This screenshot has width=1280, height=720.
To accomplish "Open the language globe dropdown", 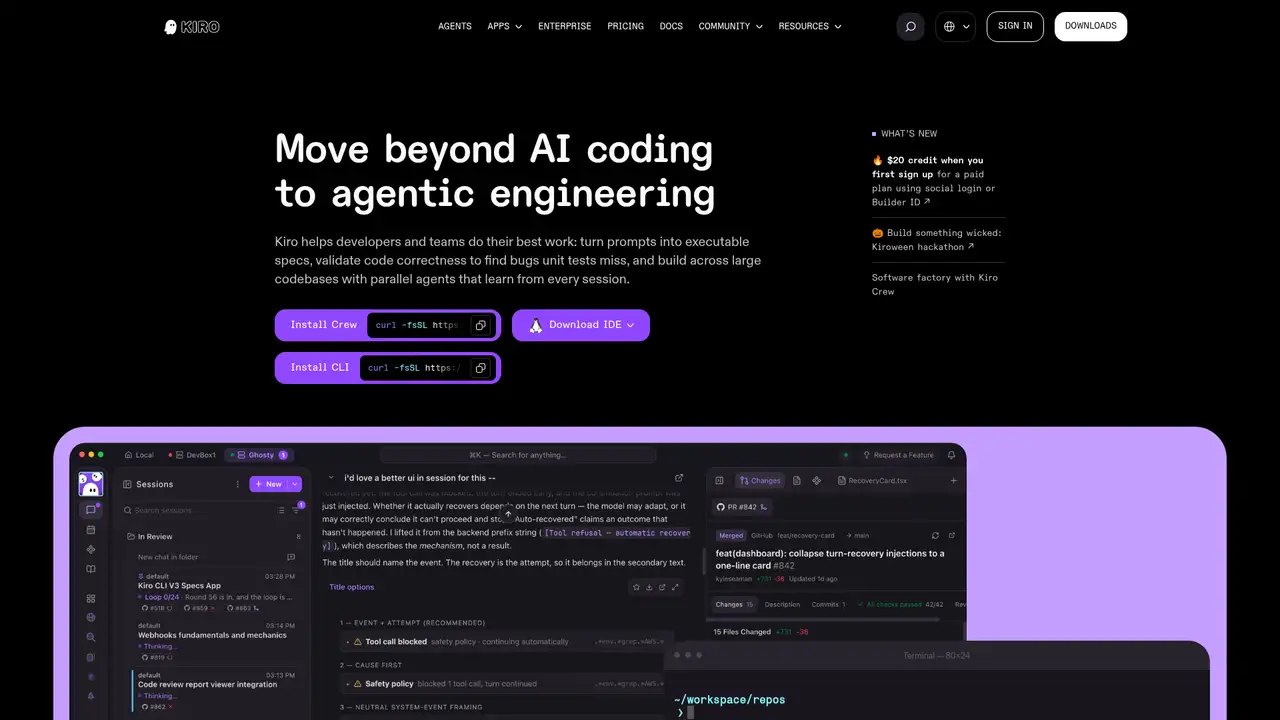I will [956, 27].
